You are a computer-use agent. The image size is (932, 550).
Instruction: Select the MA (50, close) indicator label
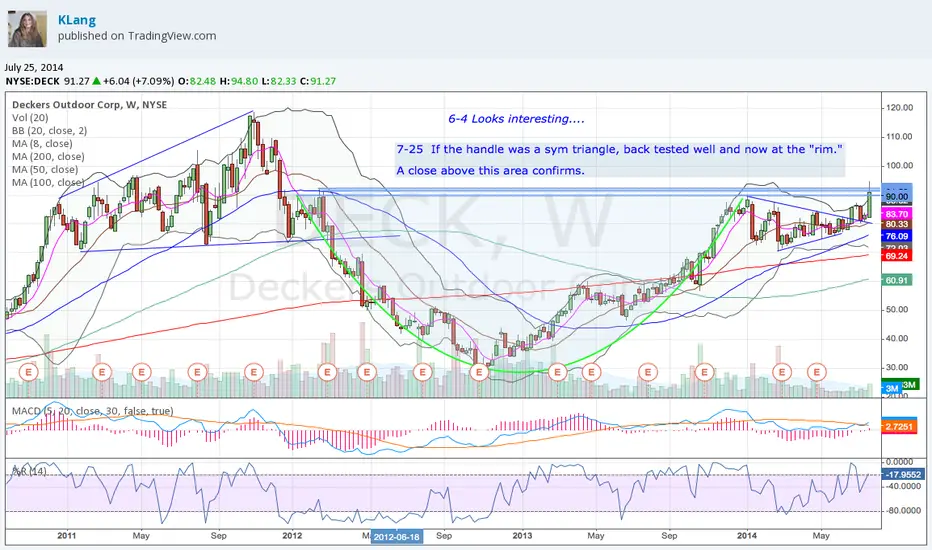tap(45, 170)
